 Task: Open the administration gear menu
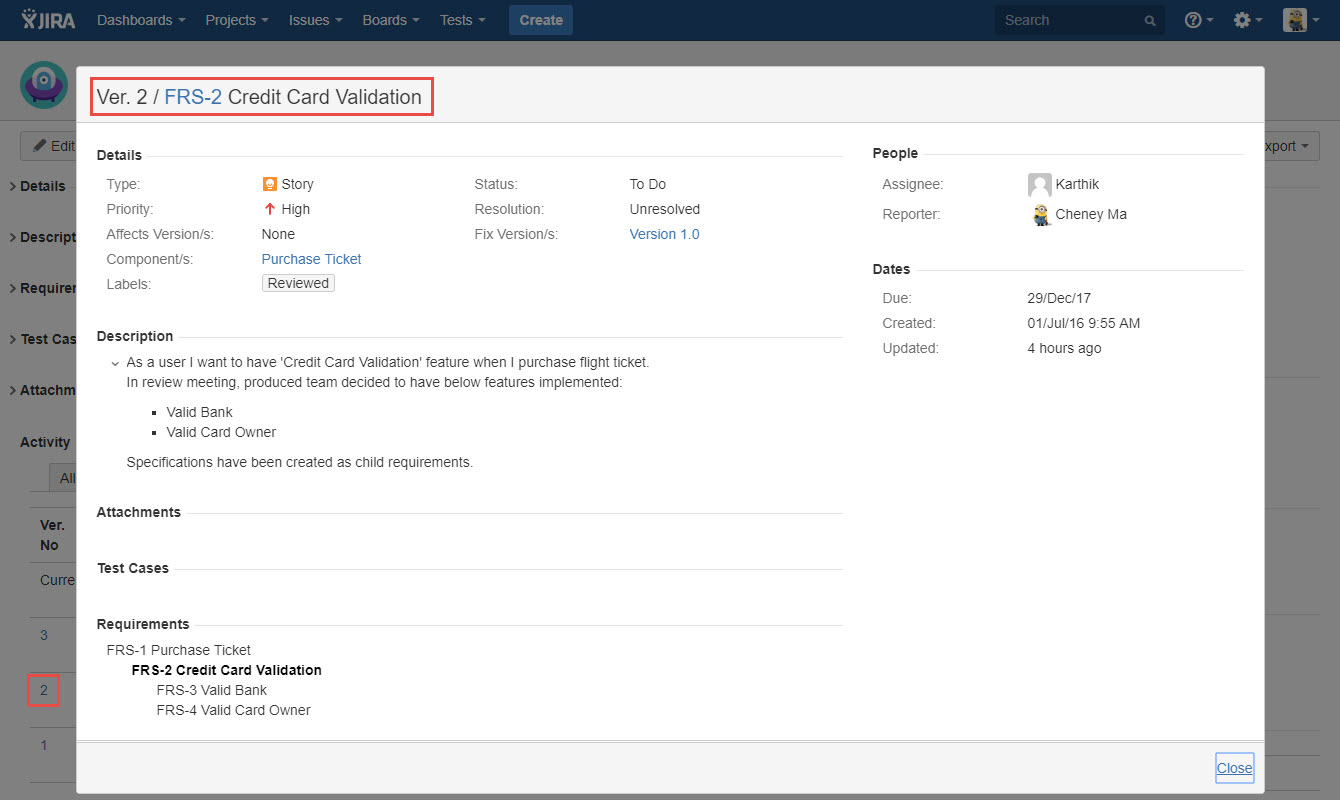[x=1247, y=20]
